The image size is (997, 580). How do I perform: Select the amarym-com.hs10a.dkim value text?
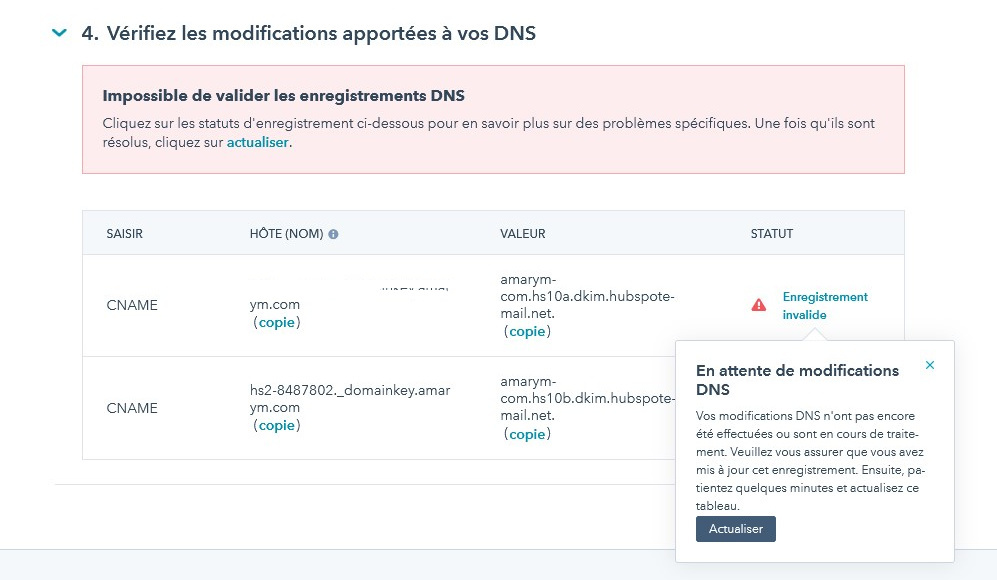click(x=588, y=296)
